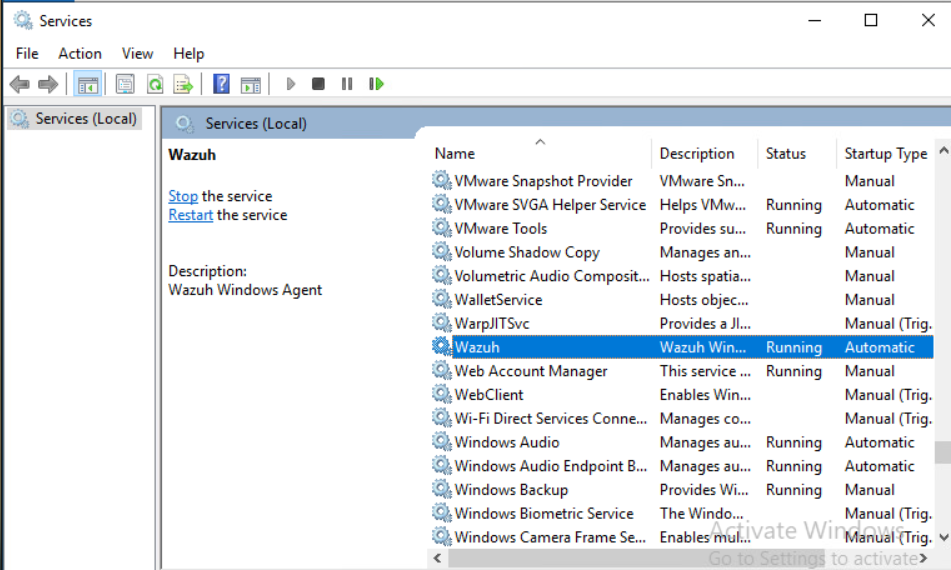951x570 pixels.
Task: Click gear icon beside Web Account Manager
Action: tap(442, 370)
